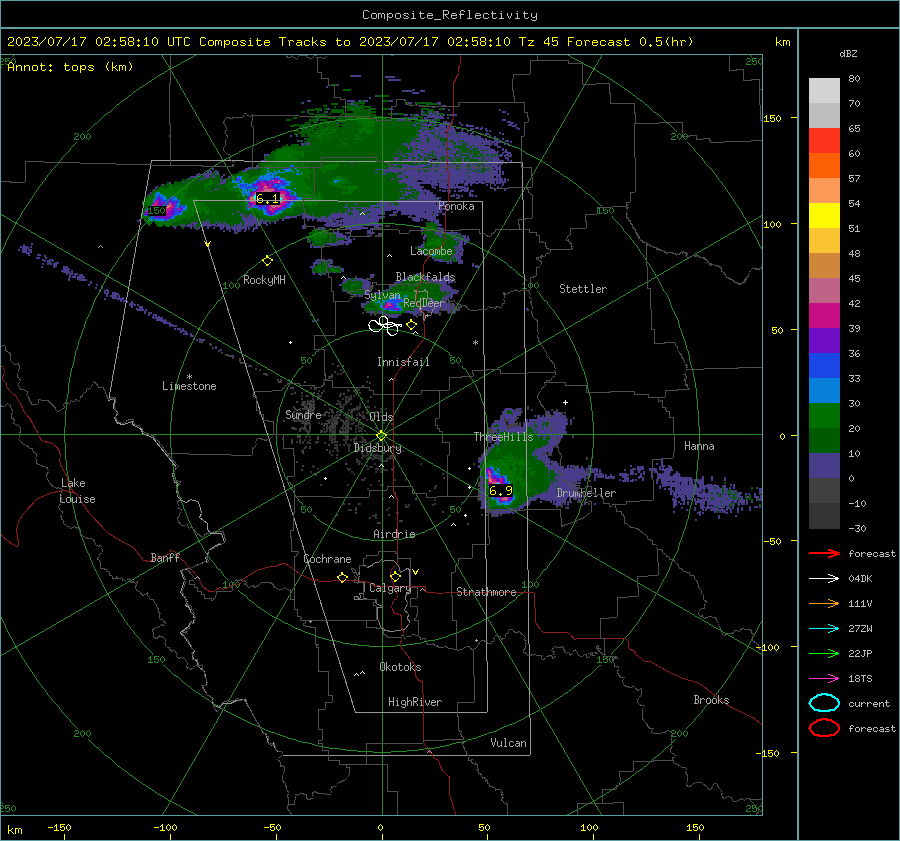The width and height of the screenshot is (900, 841).
Task: Click the red 65-60 dBZ color swatch
Action: [824, 141]
